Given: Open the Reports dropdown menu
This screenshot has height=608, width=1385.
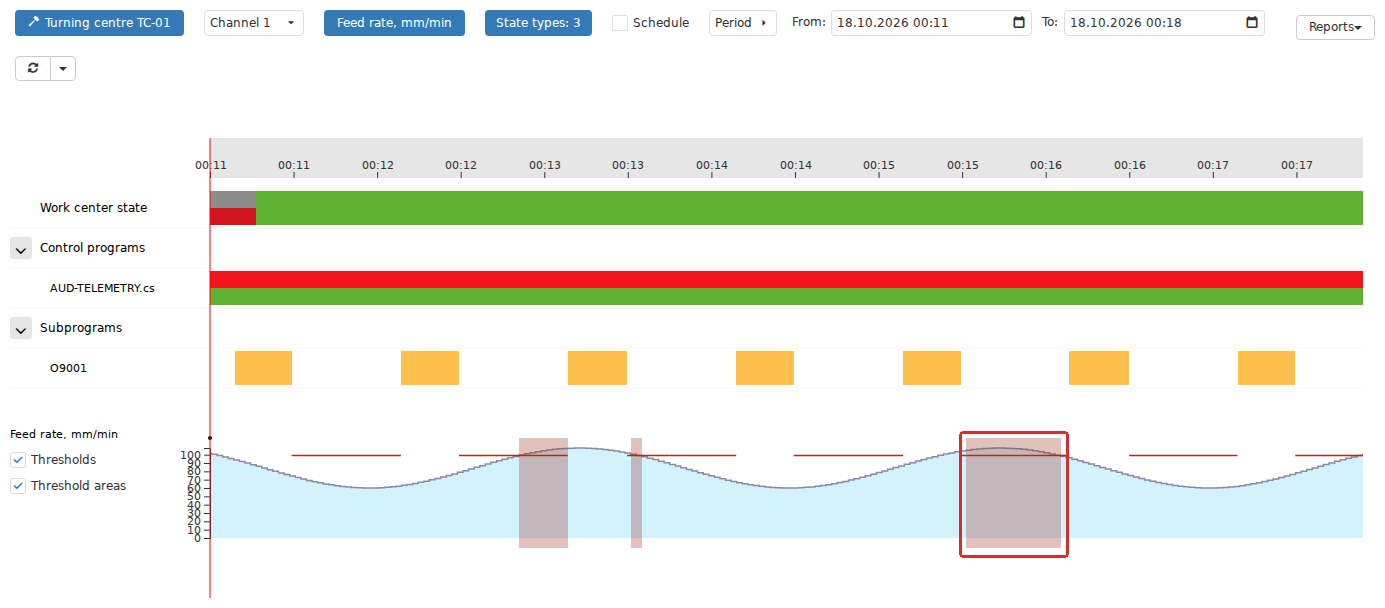Looking at the screenshot, I should click(1335, 28).
